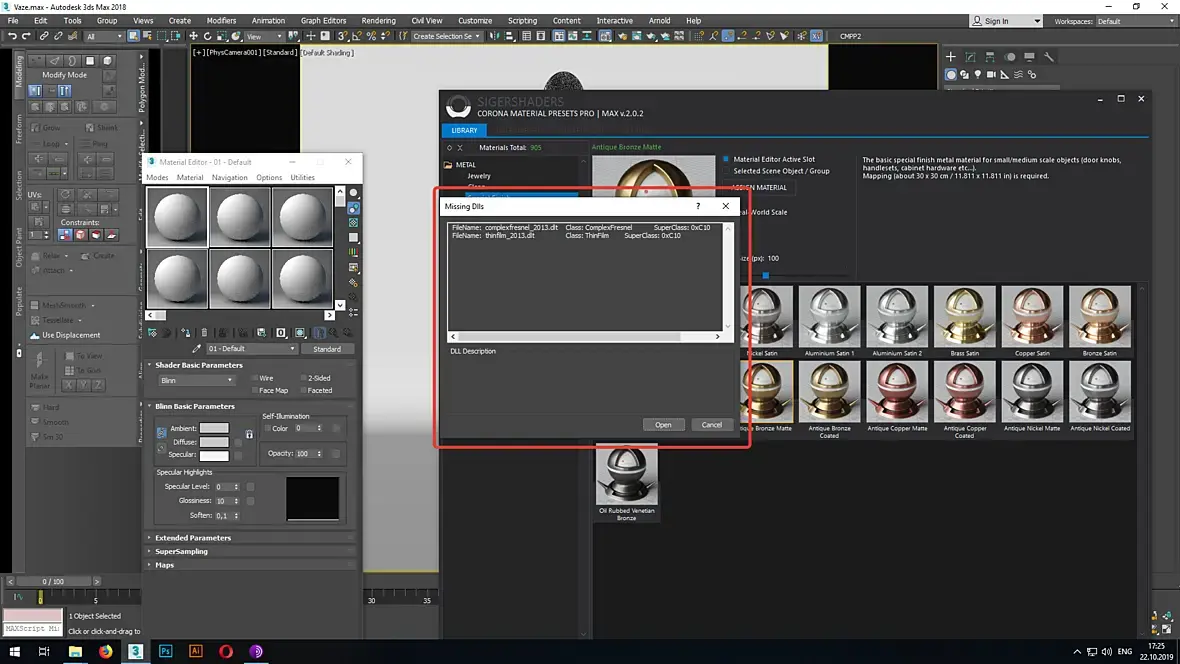
Task: Toggle the Percent Snap icon
Action: point(371,36)
